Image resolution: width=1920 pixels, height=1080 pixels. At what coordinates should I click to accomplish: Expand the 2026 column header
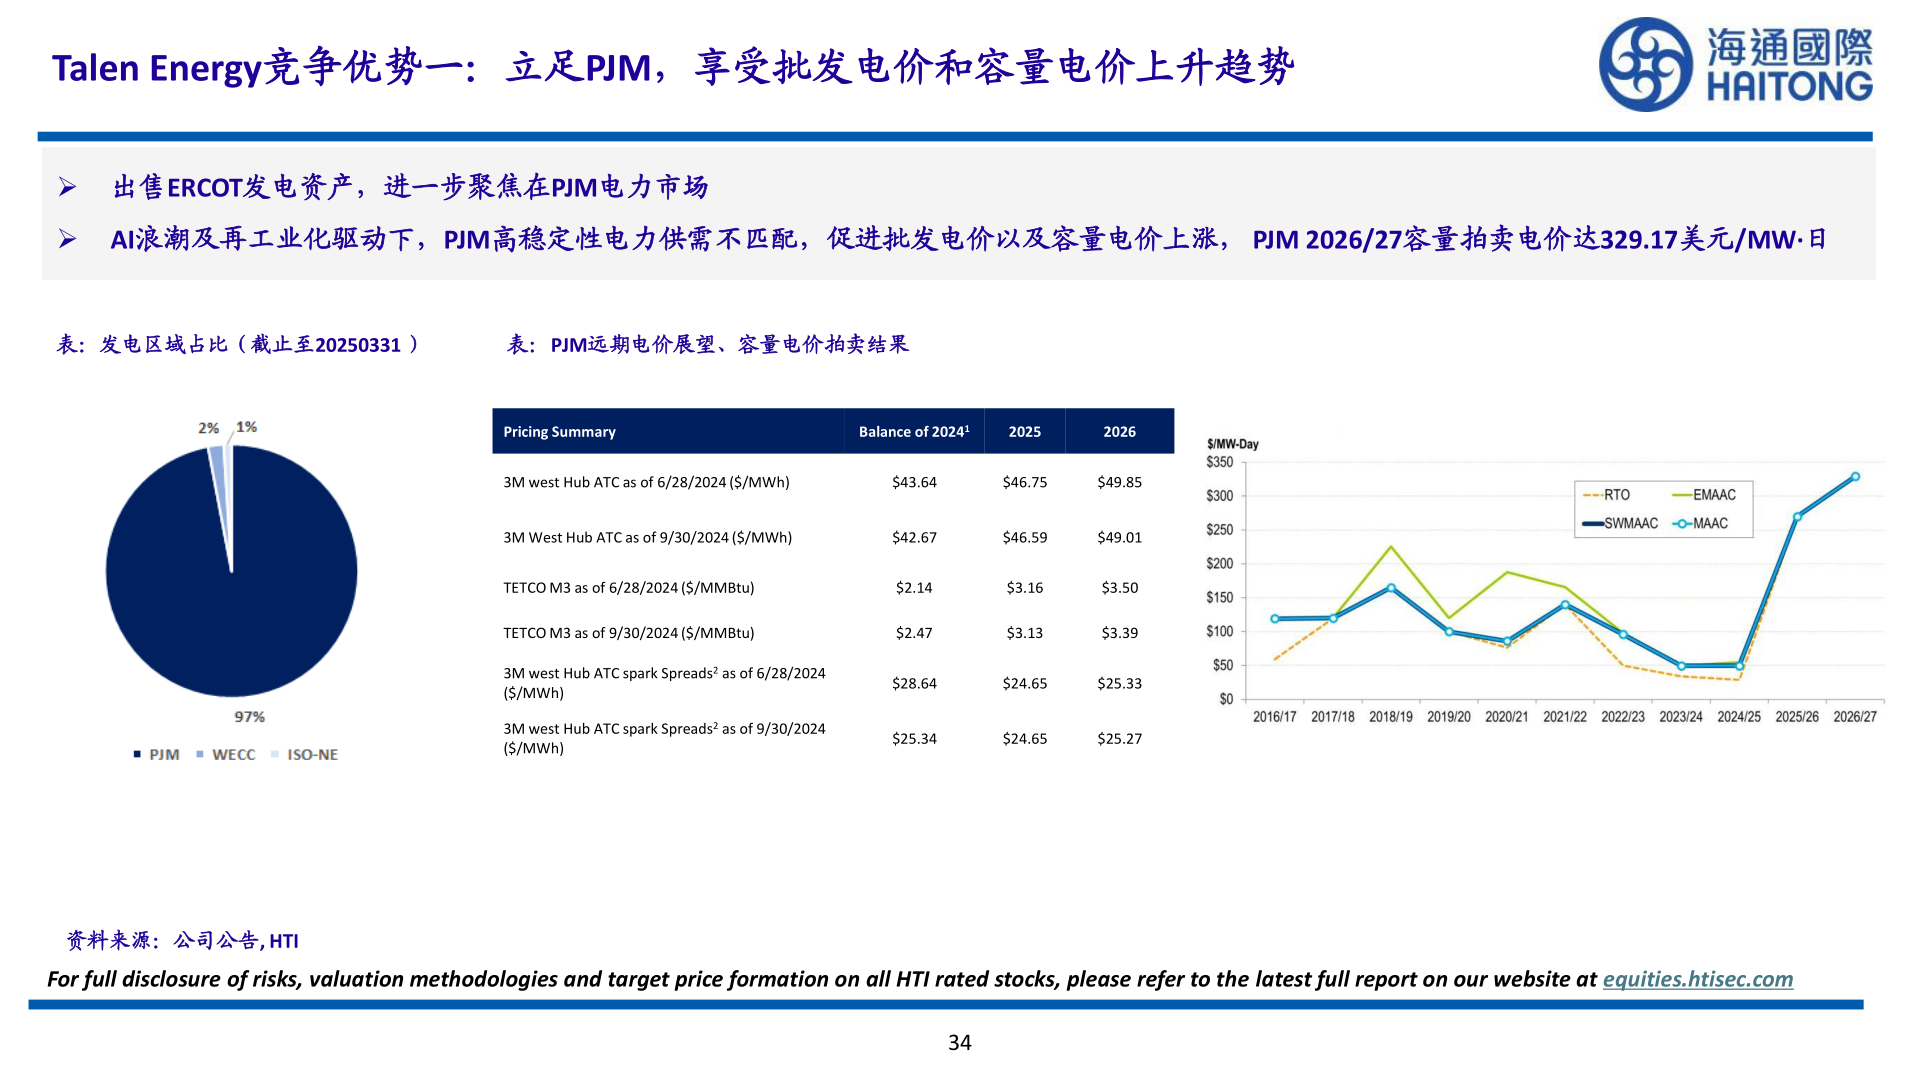pyautogui.click(x=1119, y=431)
